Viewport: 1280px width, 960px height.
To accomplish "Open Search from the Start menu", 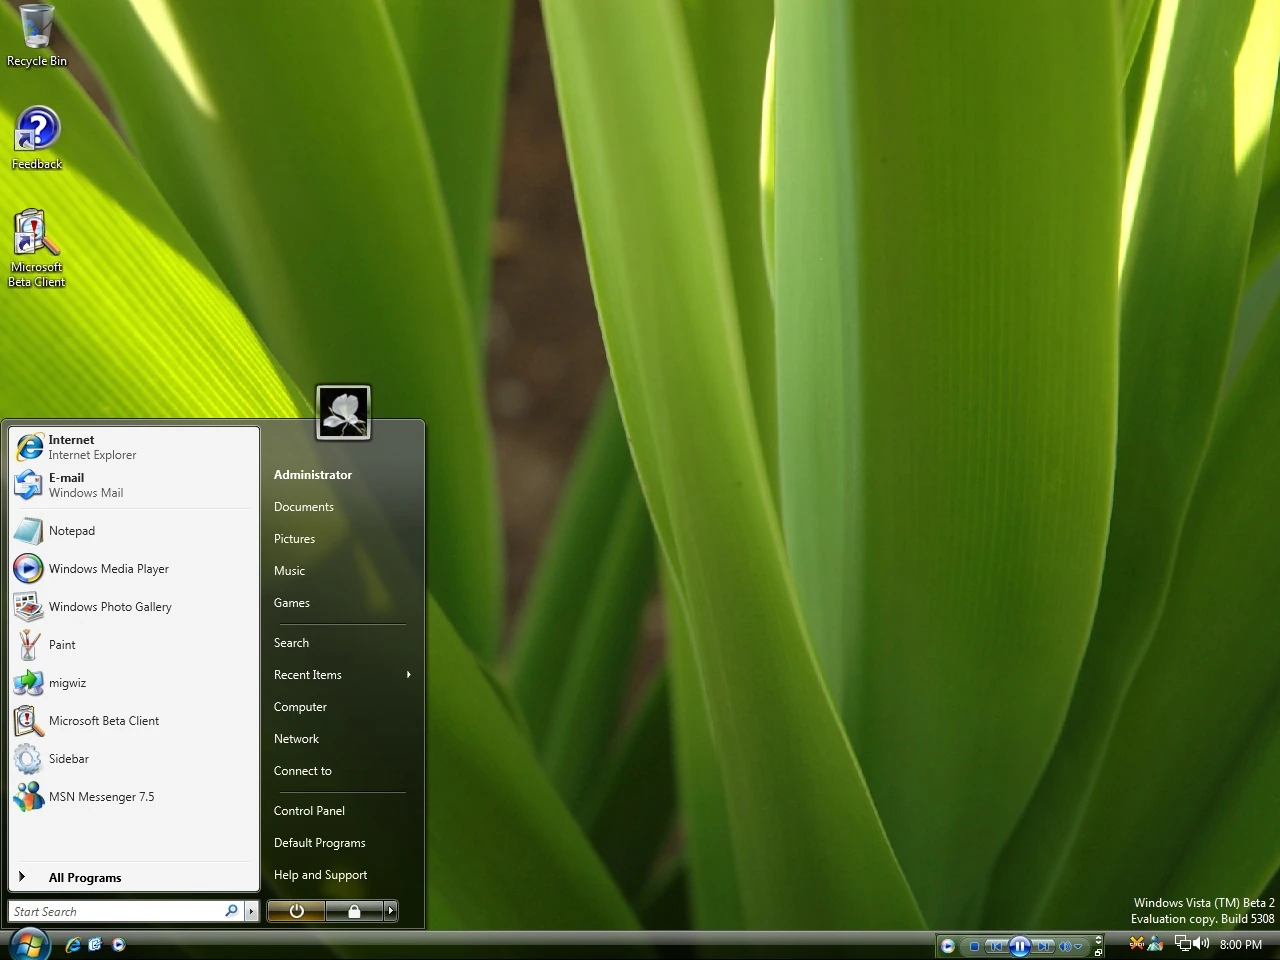I will pos(342,643).
